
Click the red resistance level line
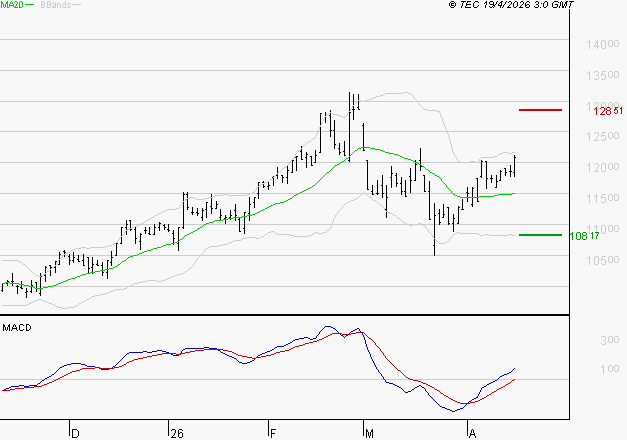point(540,110)
